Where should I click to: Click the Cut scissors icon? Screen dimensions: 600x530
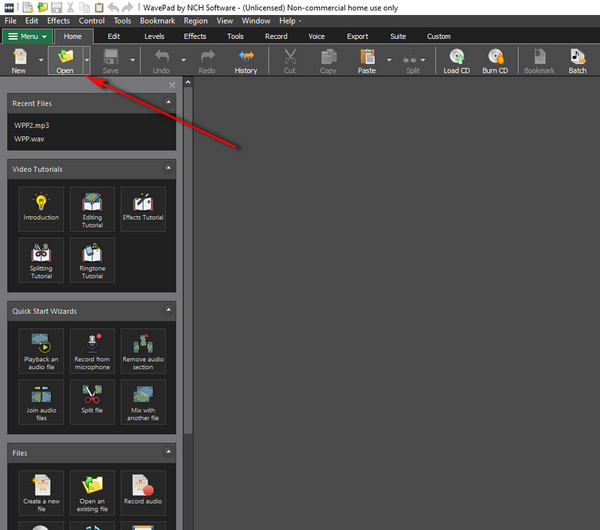(290, 60)
